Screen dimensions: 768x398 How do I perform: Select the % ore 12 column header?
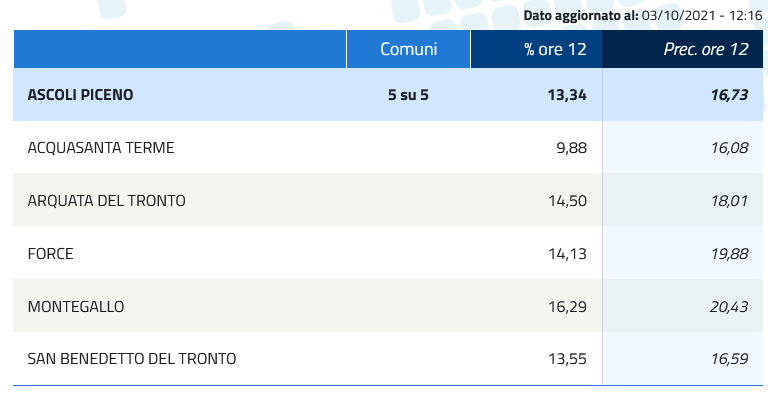[536, 49]
